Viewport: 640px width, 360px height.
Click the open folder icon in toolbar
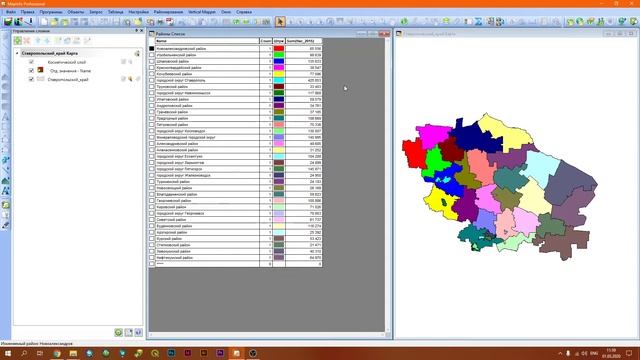coord(54,22)
